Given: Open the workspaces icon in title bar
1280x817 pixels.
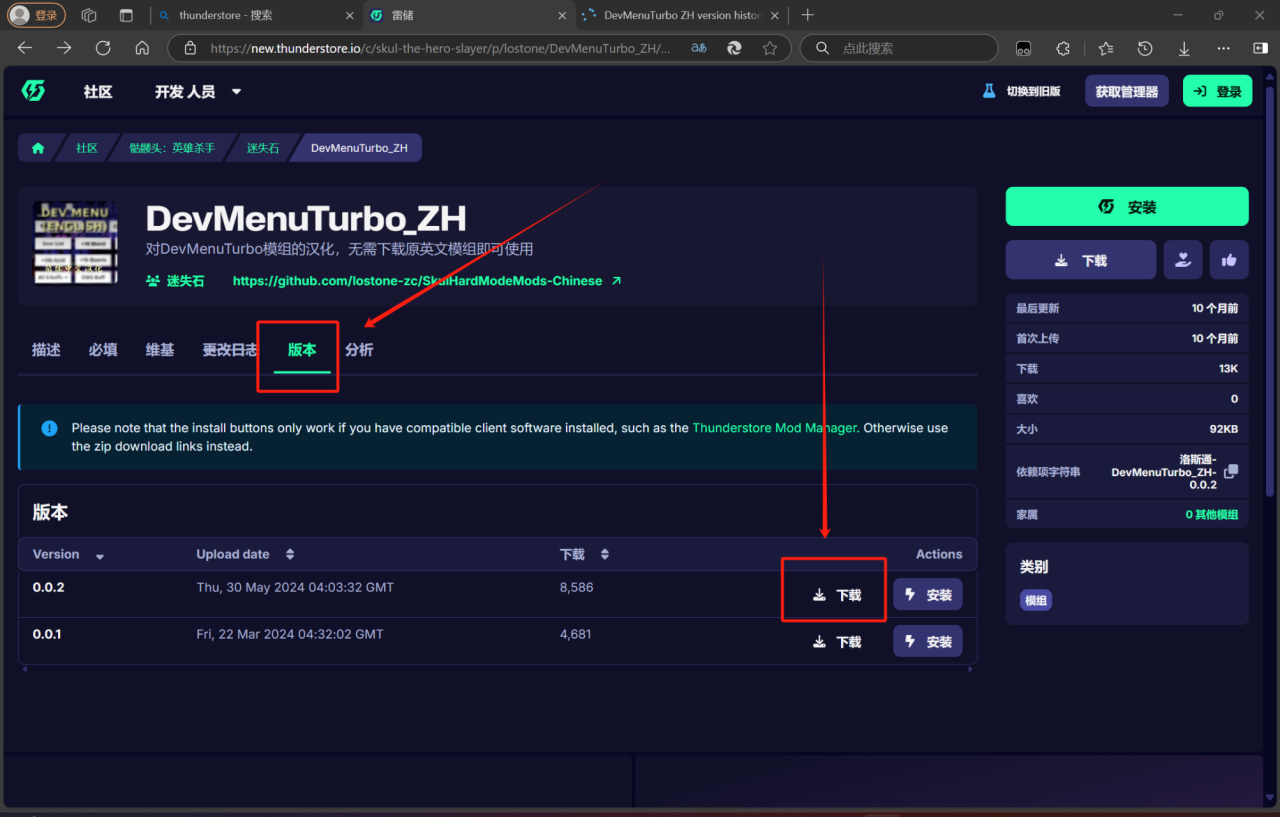Looking at the screenshot, I should coord(89,15).
